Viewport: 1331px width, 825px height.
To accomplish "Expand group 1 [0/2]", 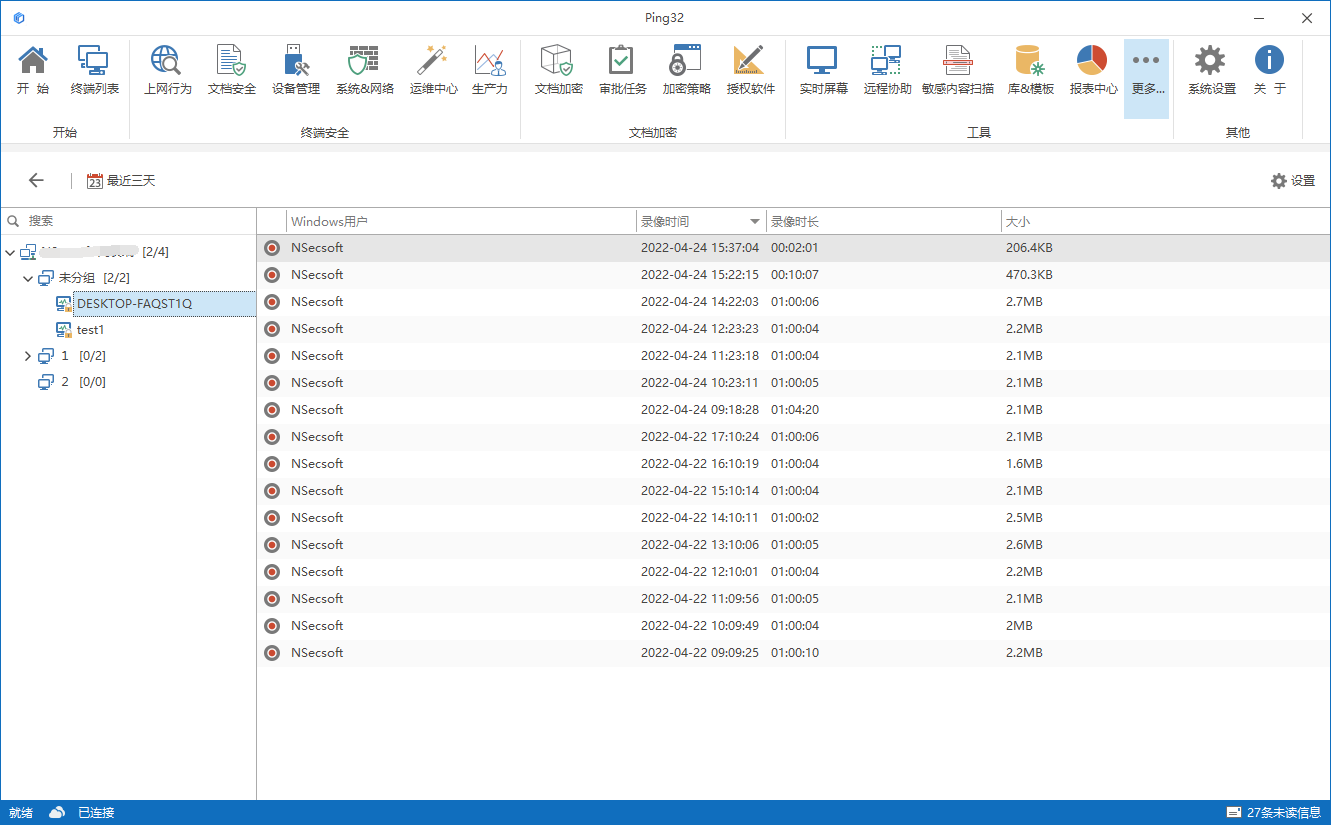I will [x=28, y=356].
